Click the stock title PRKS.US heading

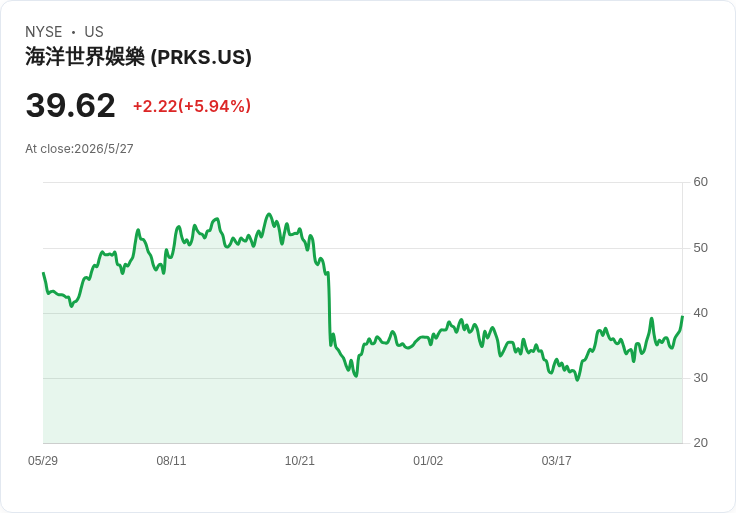(138, 57)
